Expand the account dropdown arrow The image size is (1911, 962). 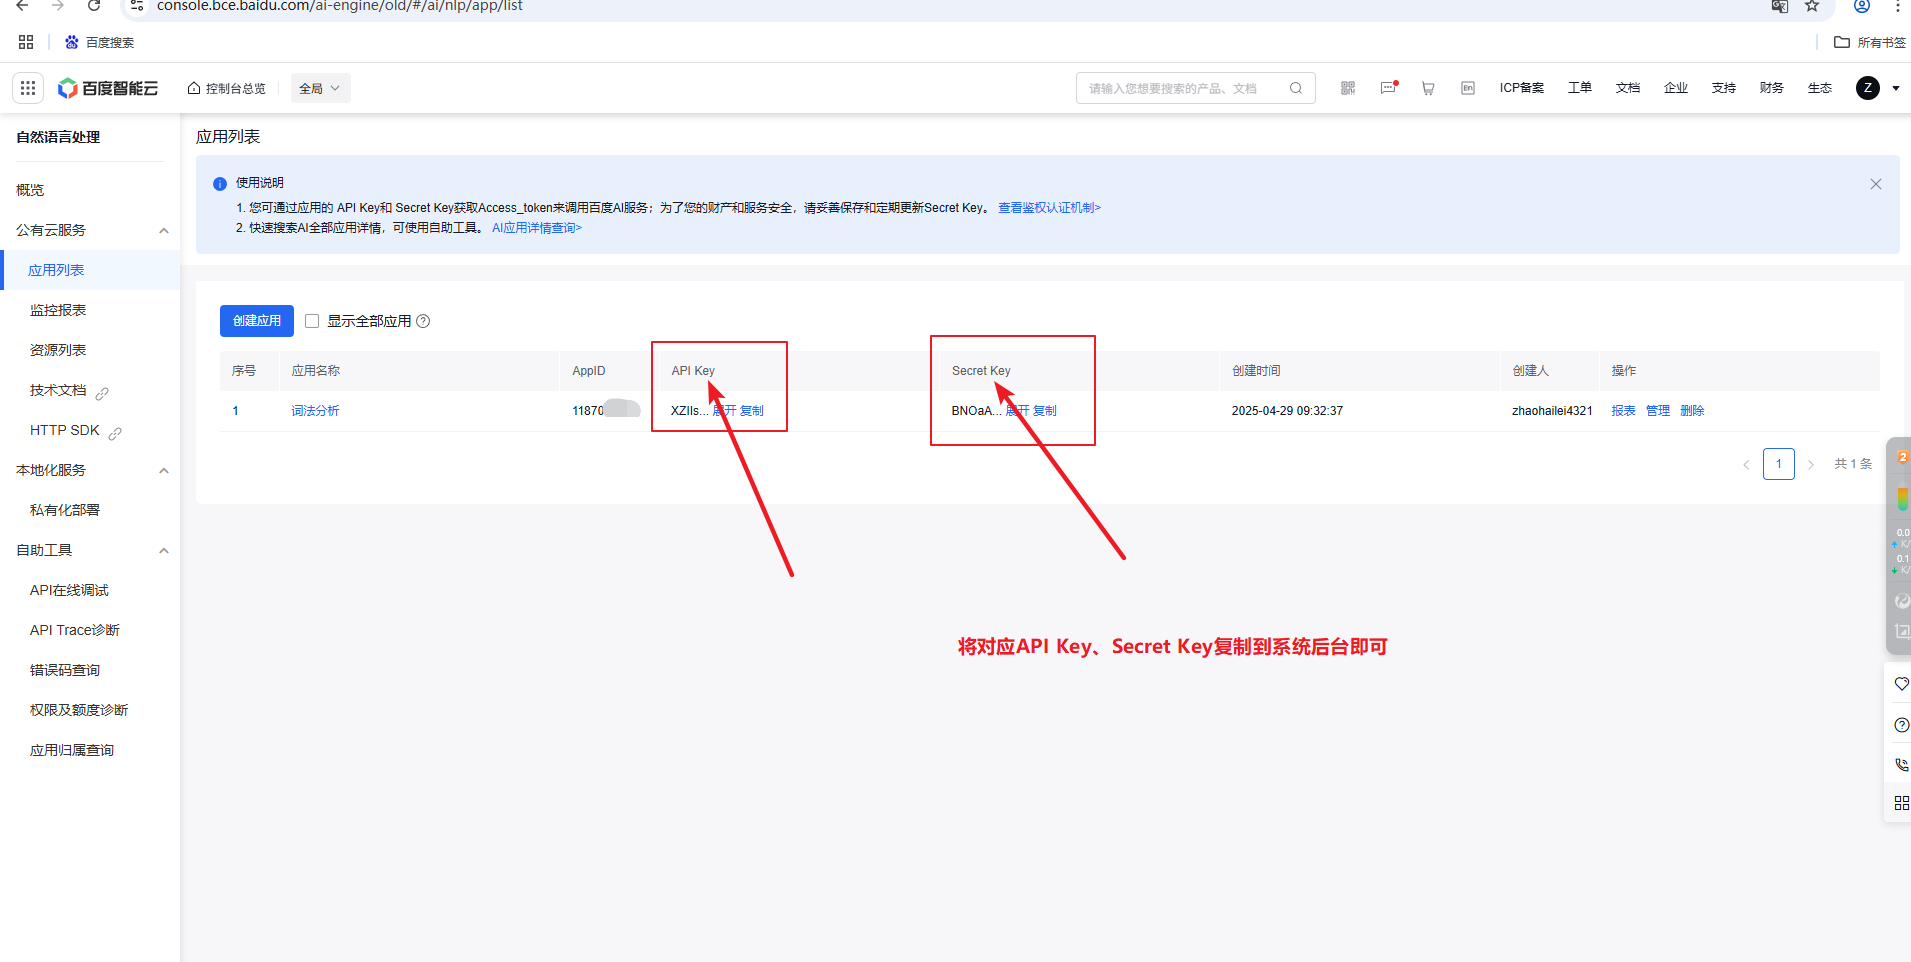point(1896,88)
